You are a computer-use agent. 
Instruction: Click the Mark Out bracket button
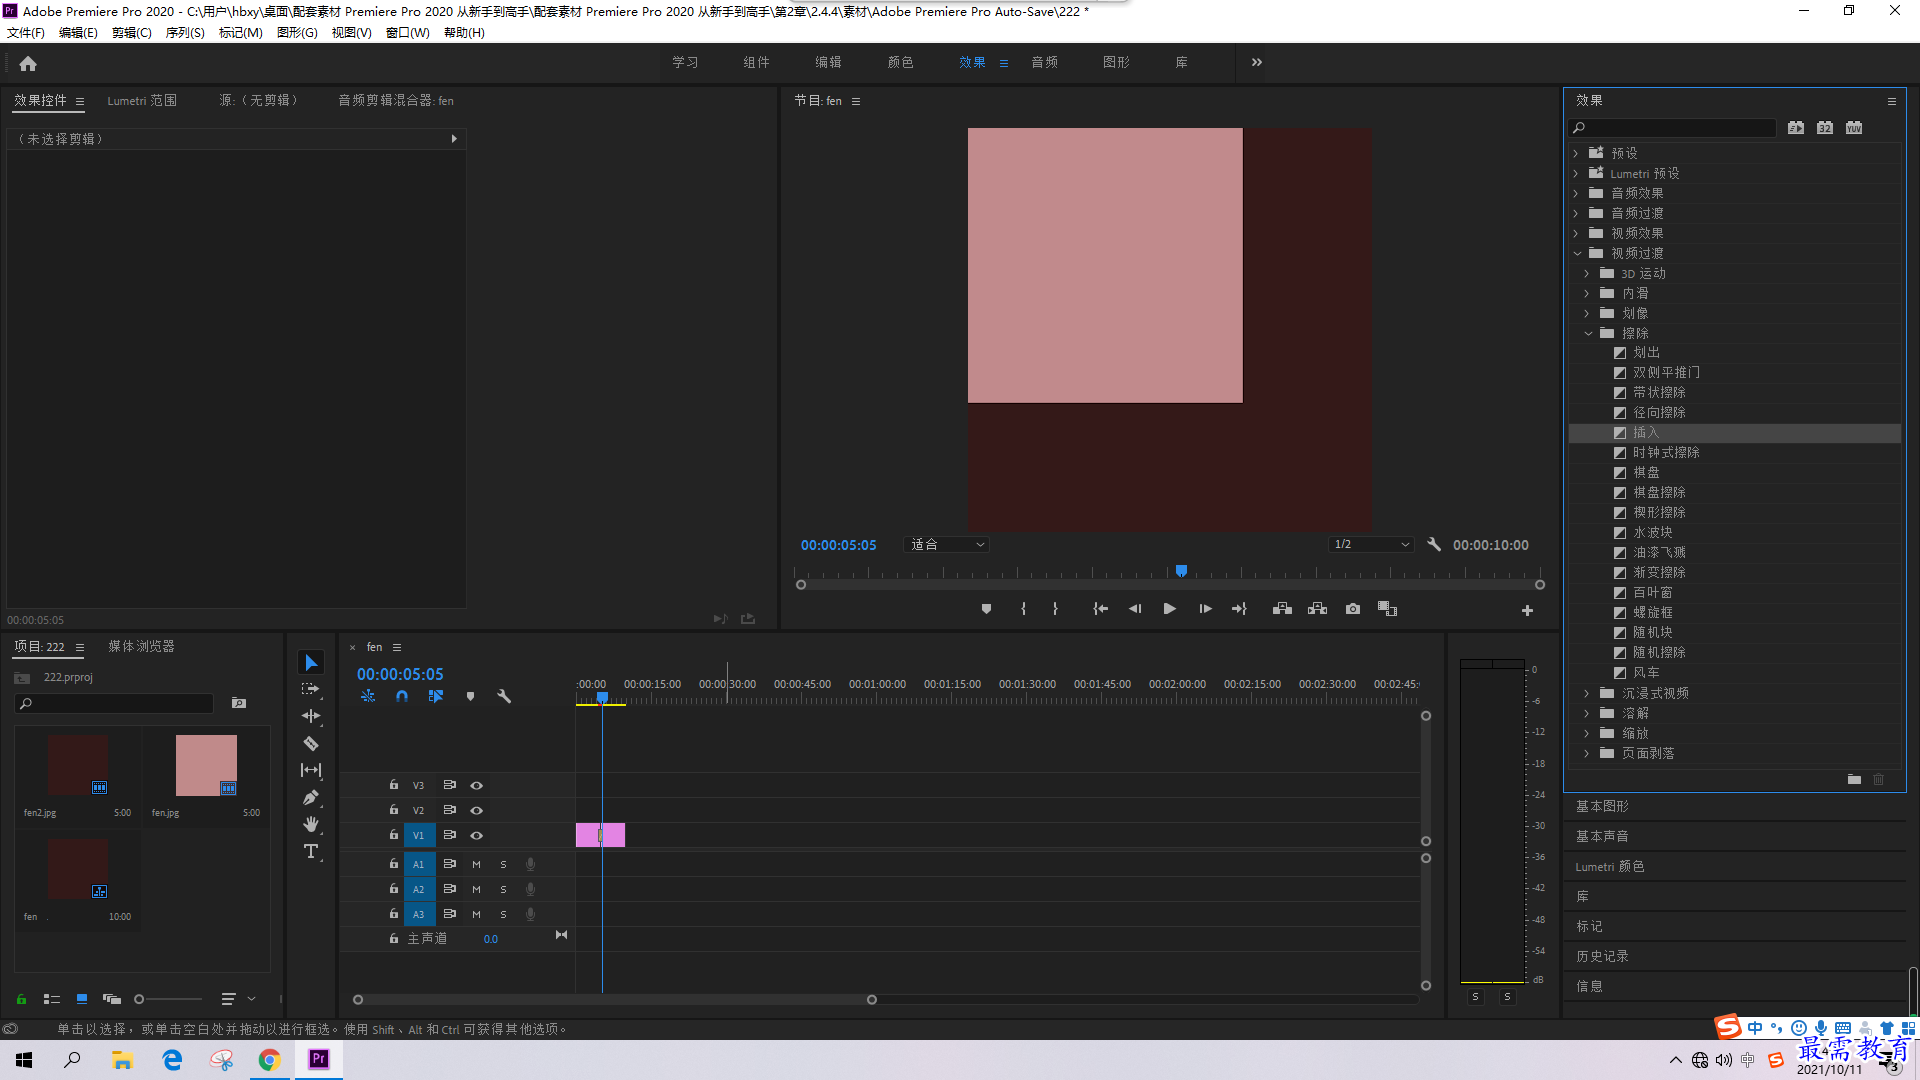[1055, 609]
